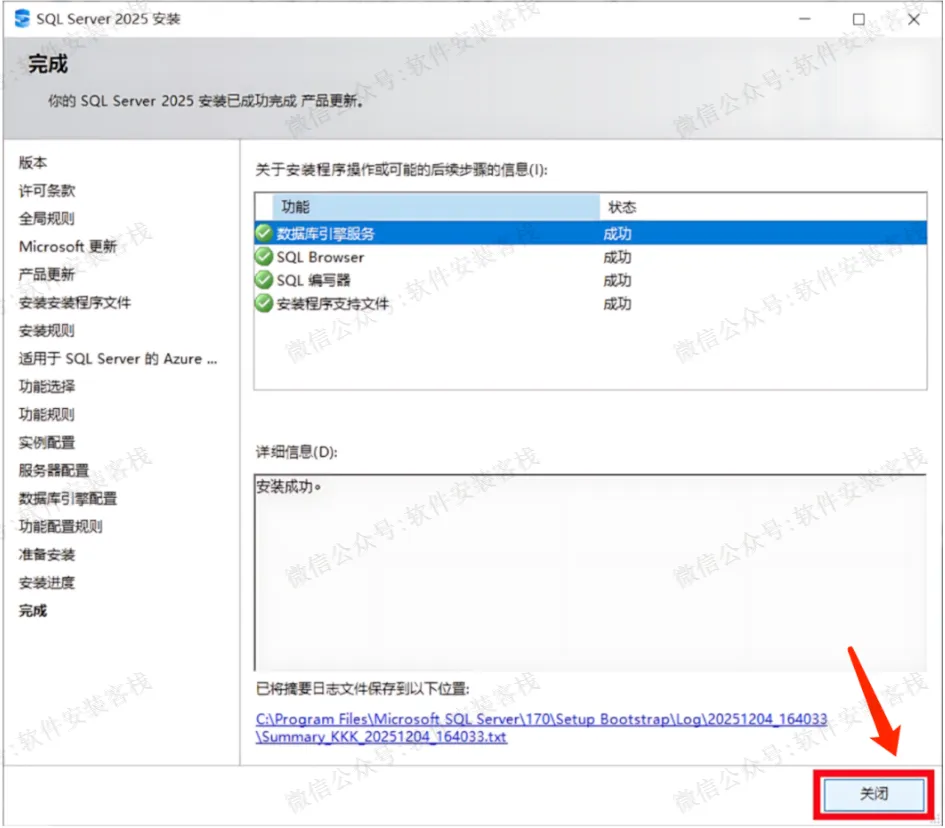Screen dimensions: 945x828
Task: Maximize the SQL Server setup window
Action: (x=859, y=19)
